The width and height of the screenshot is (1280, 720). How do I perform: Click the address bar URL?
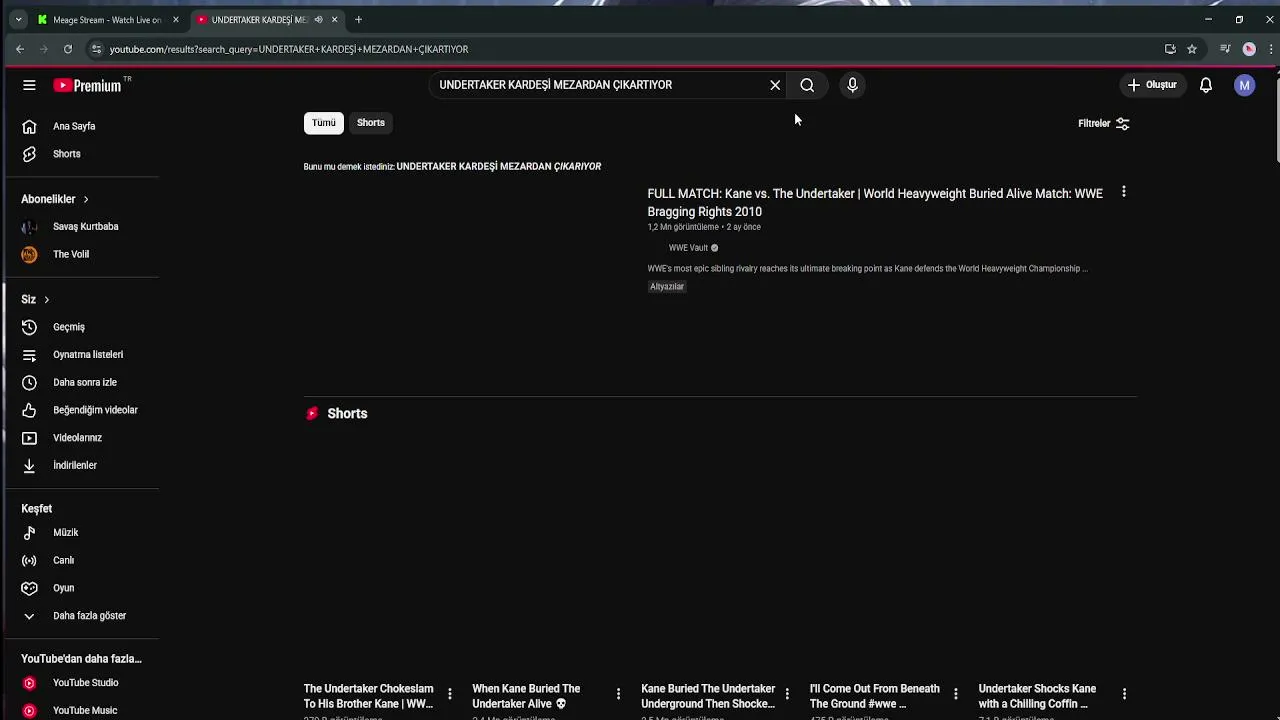[289, 49]
